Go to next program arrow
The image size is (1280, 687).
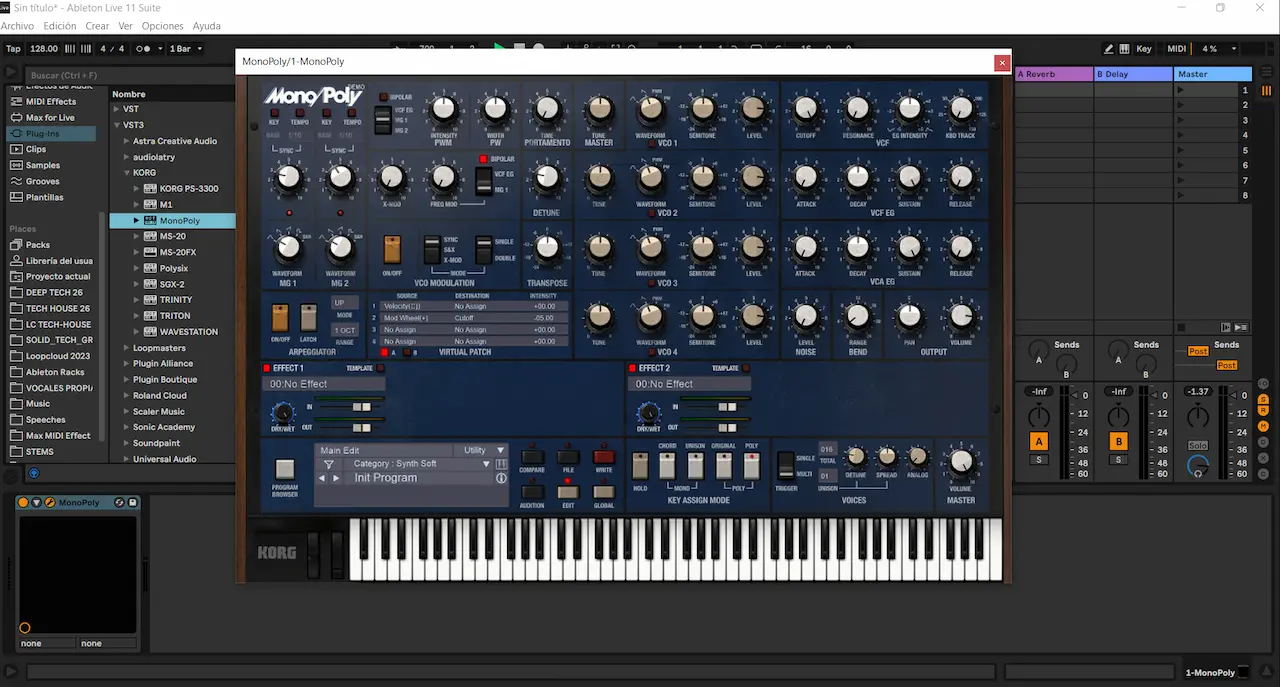click(x=336, y=478)
